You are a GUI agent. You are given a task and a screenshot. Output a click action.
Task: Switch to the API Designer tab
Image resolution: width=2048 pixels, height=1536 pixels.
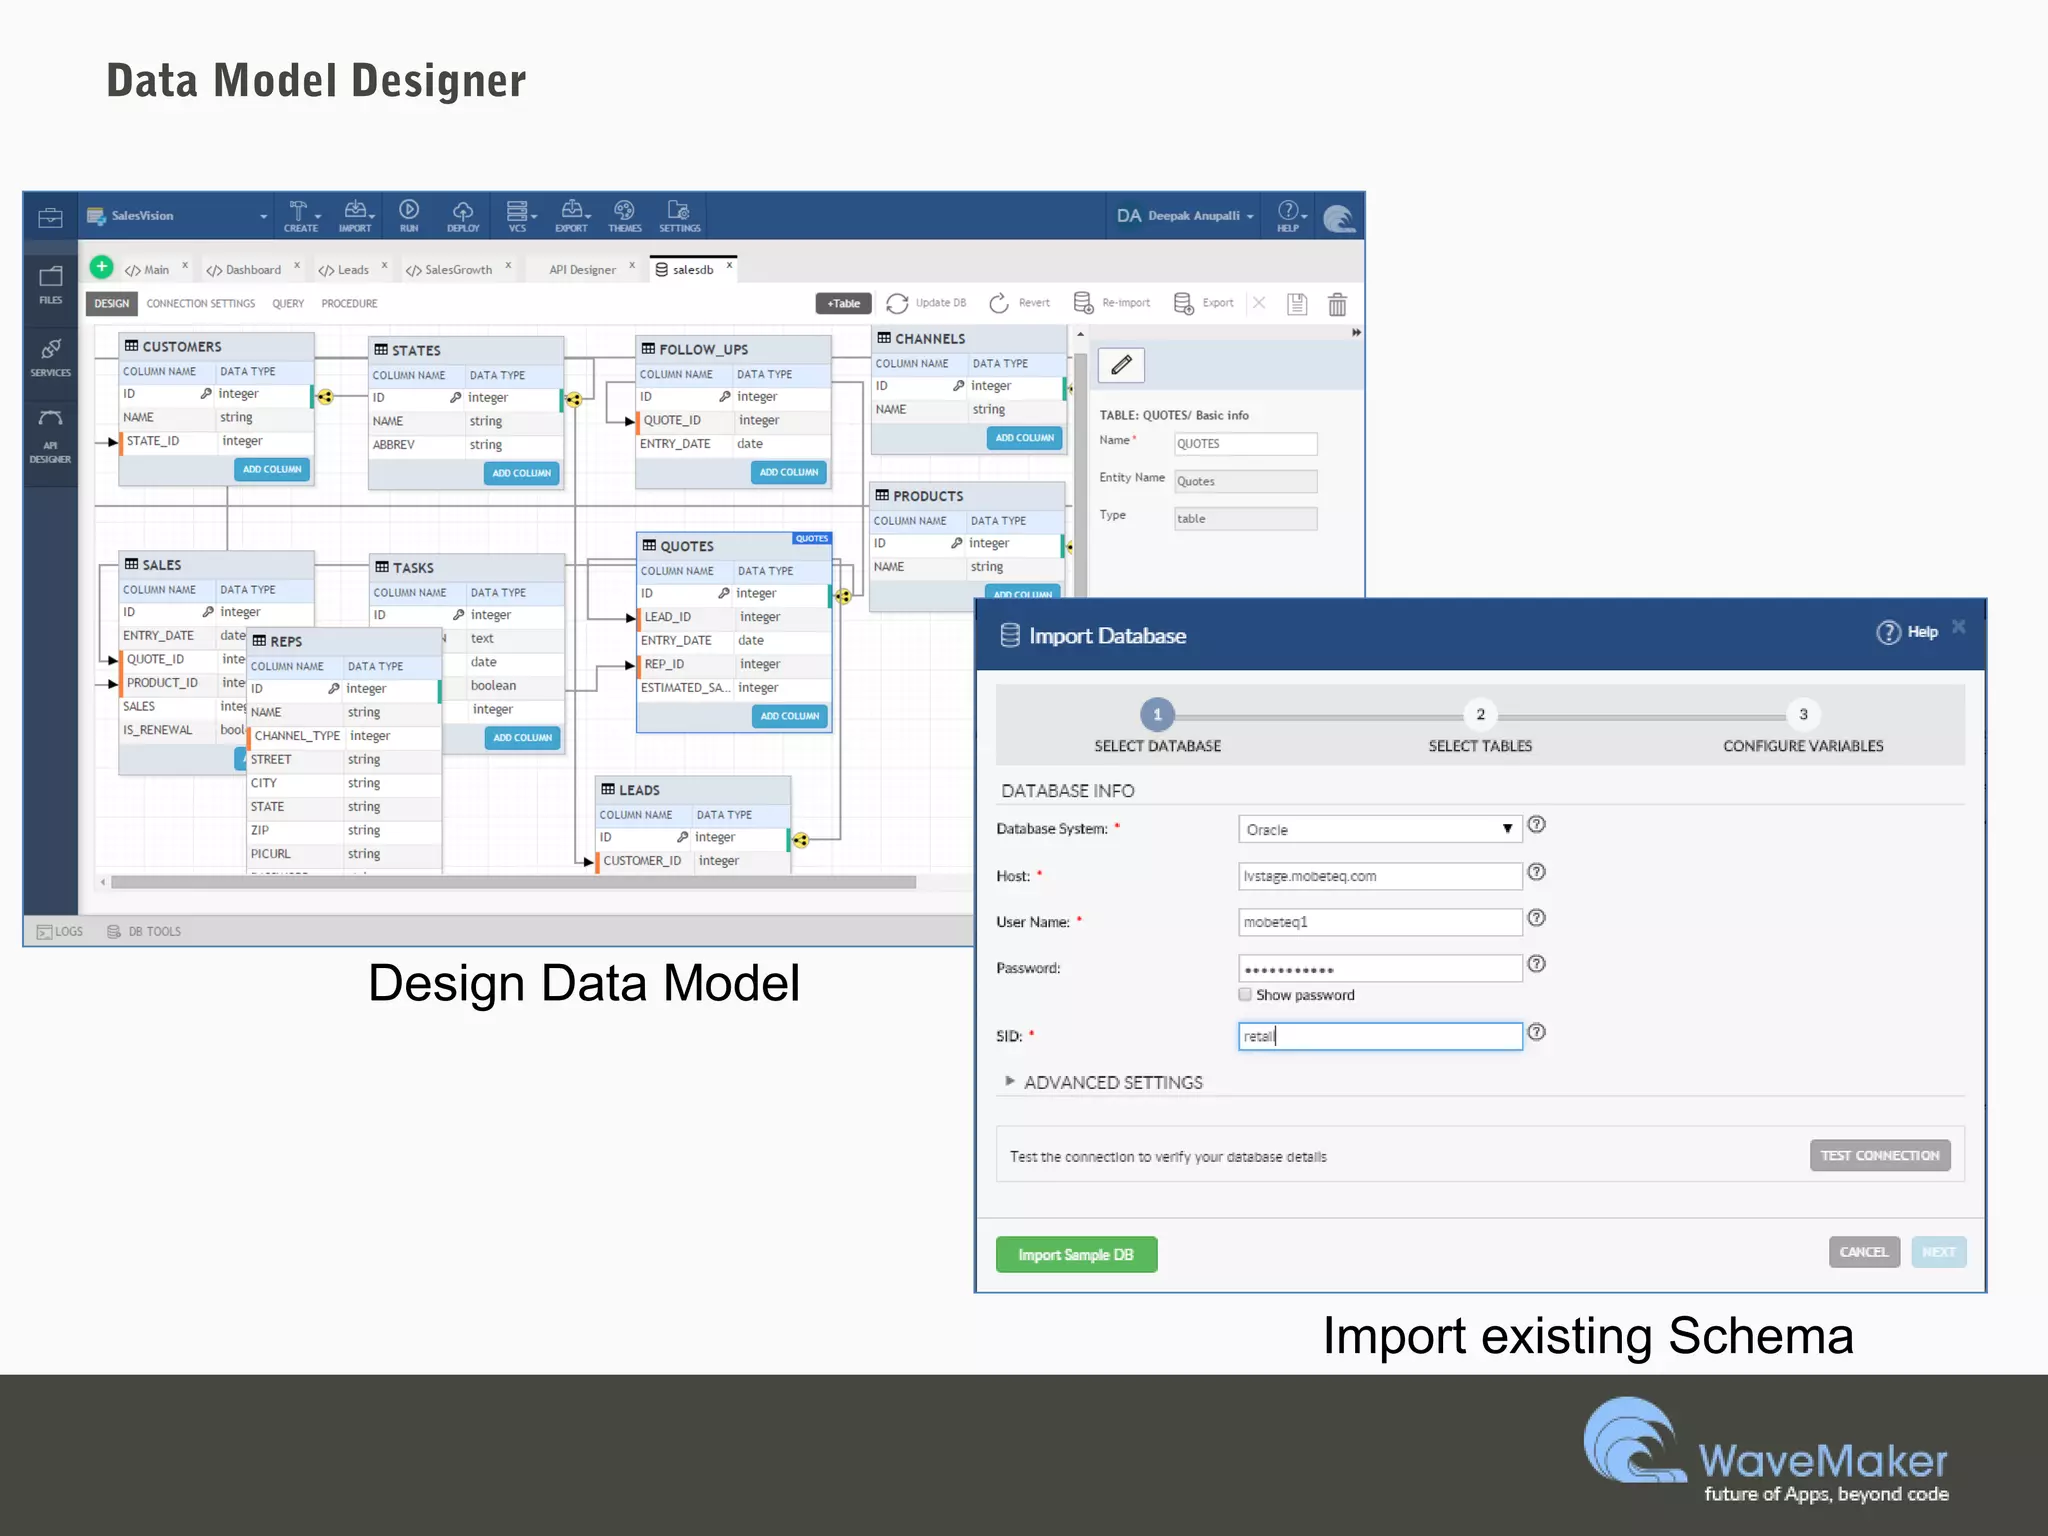coord(582,270)
